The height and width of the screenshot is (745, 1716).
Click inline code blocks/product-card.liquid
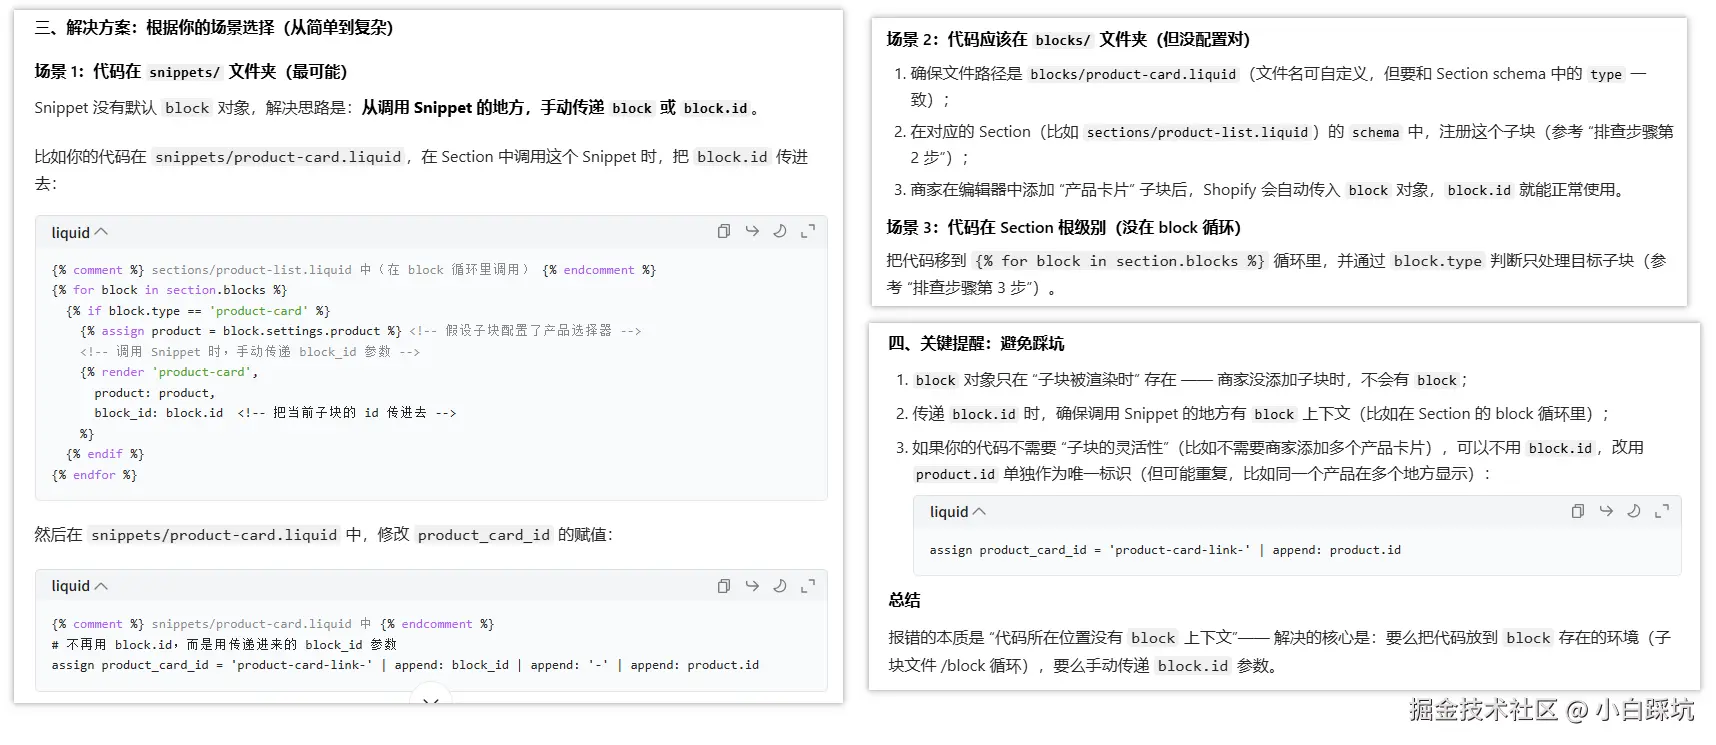click(x=1133, y=74)
